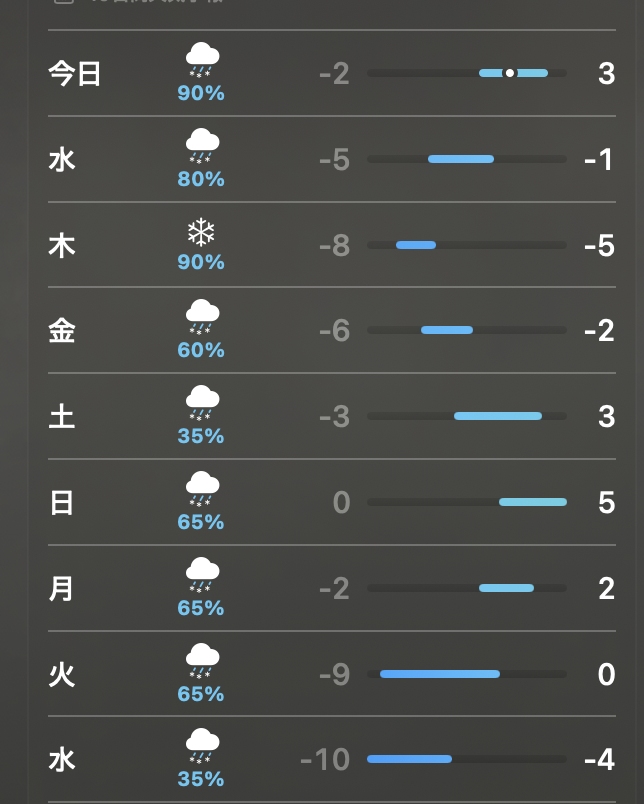Click the weather icon beside the -10 low
The image size is (644, 804).
click(x=202, y=747)
